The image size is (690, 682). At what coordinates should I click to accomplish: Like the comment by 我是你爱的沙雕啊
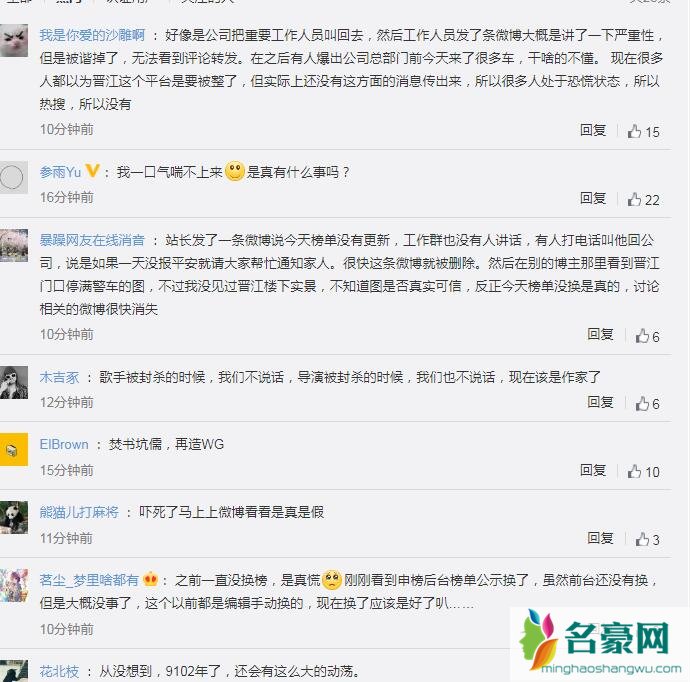click(x=643, y=132)
